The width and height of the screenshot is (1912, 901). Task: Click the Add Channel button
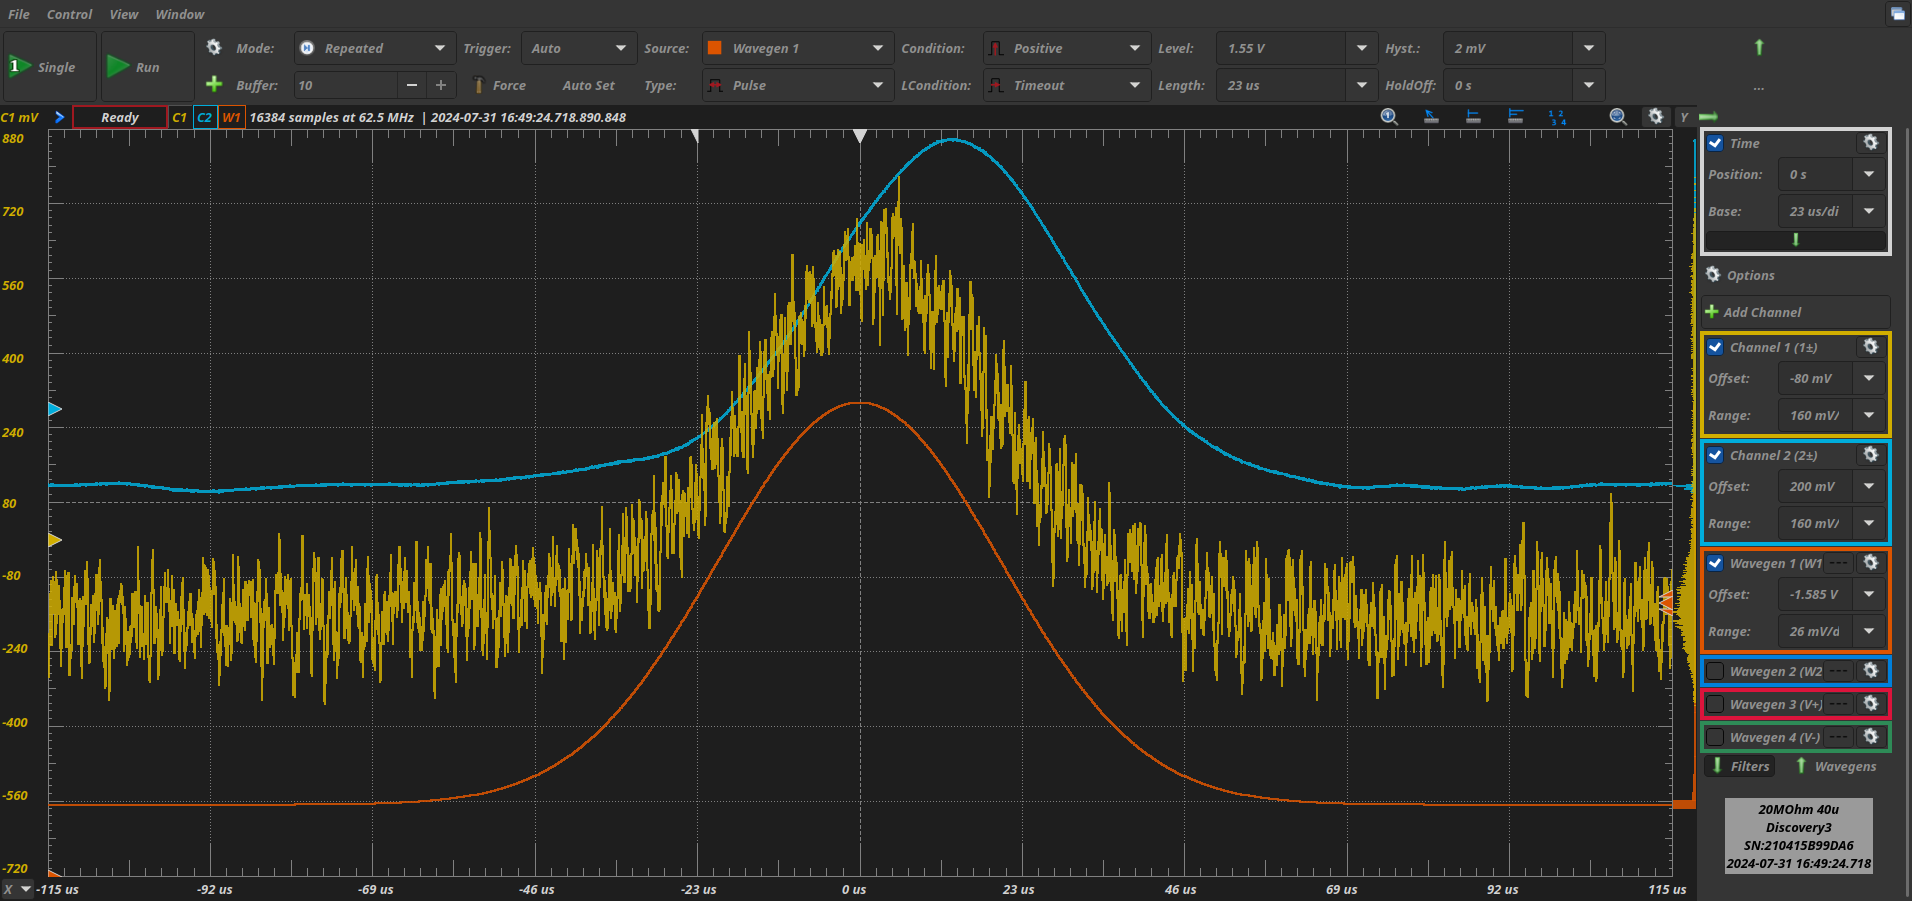click(x=1795, y=312)
